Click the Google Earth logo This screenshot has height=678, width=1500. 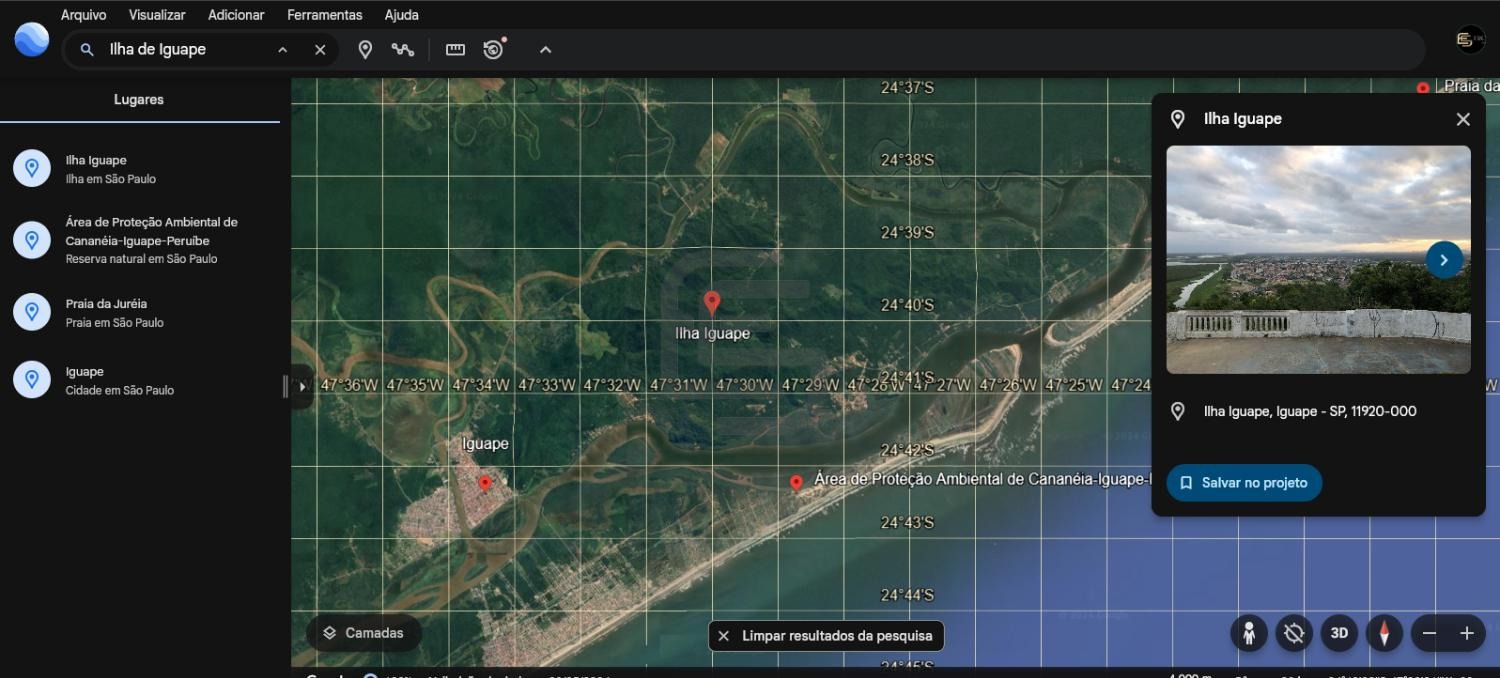point(31,40)
